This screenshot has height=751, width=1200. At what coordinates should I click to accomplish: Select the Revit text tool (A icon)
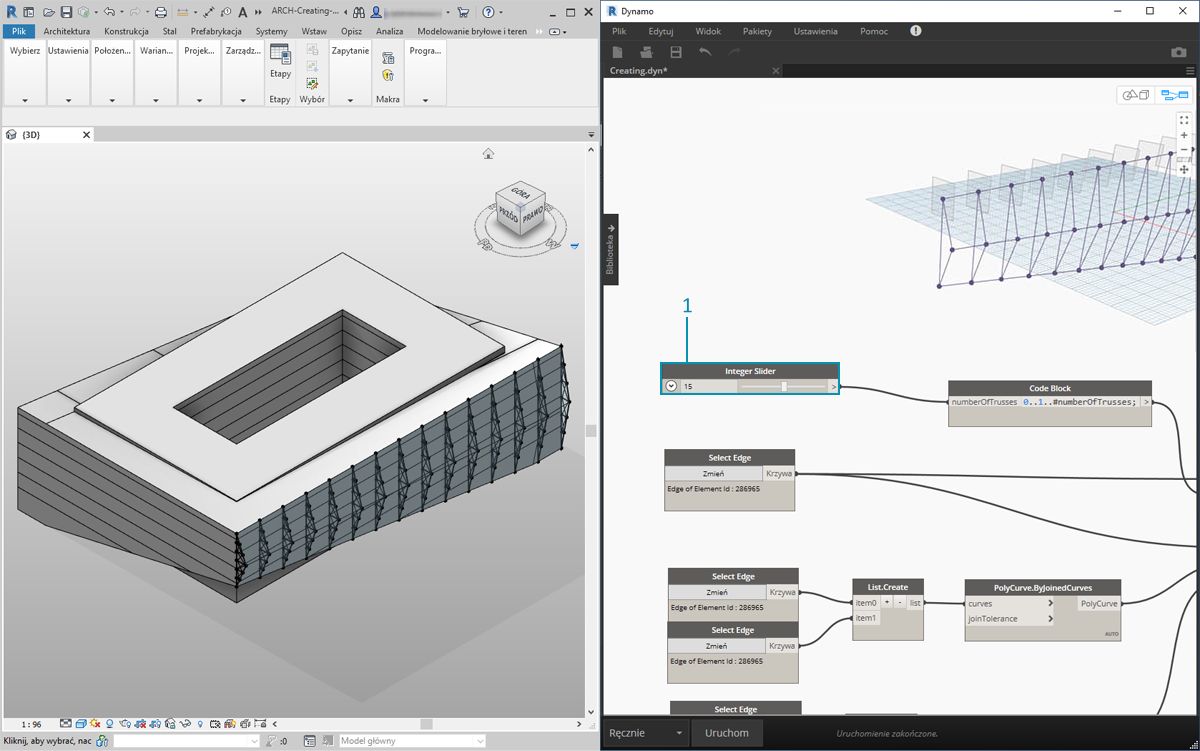point(242,12)
